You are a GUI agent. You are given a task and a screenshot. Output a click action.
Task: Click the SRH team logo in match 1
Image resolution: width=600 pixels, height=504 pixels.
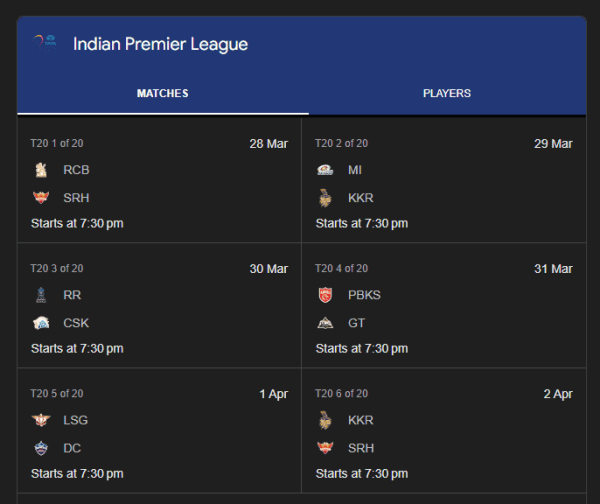pyautogui.click(x=41, y=197)
